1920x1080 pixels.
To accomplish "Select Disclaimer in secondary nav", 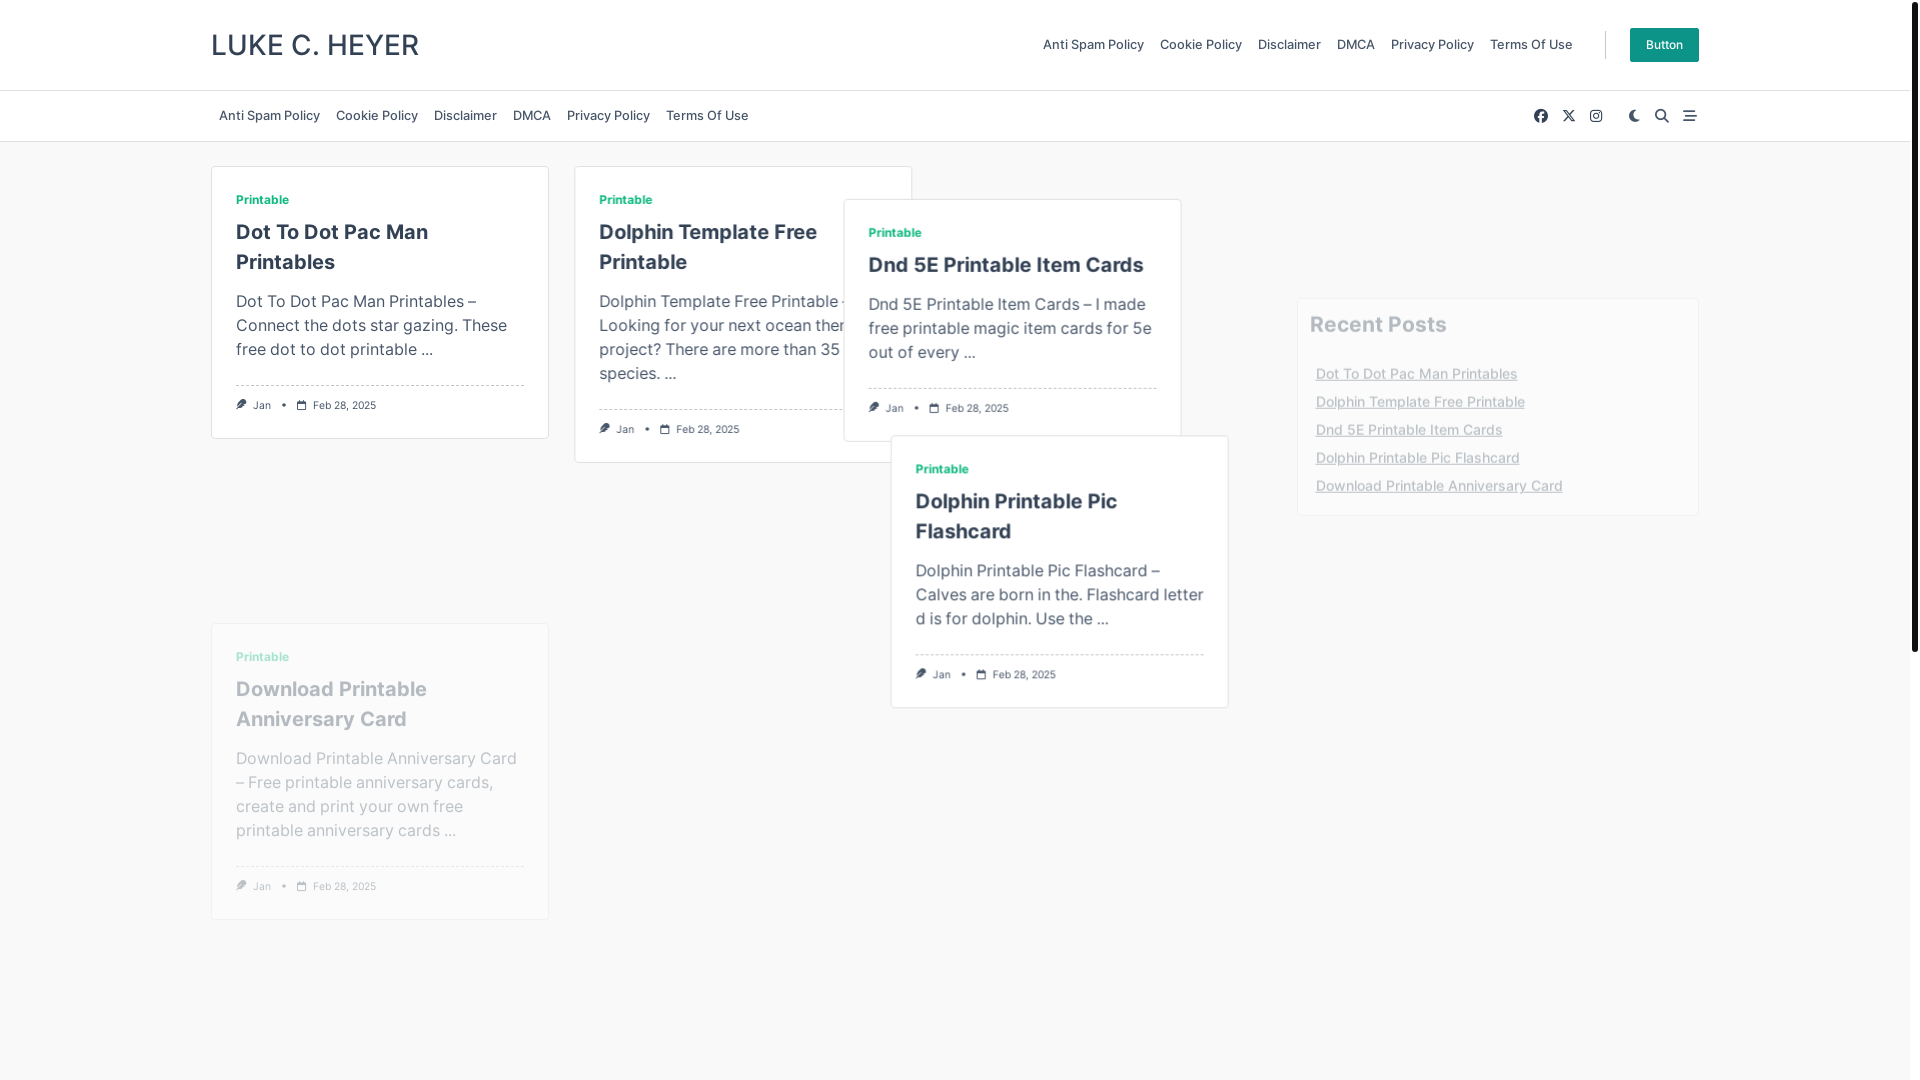I will [465, 116].
